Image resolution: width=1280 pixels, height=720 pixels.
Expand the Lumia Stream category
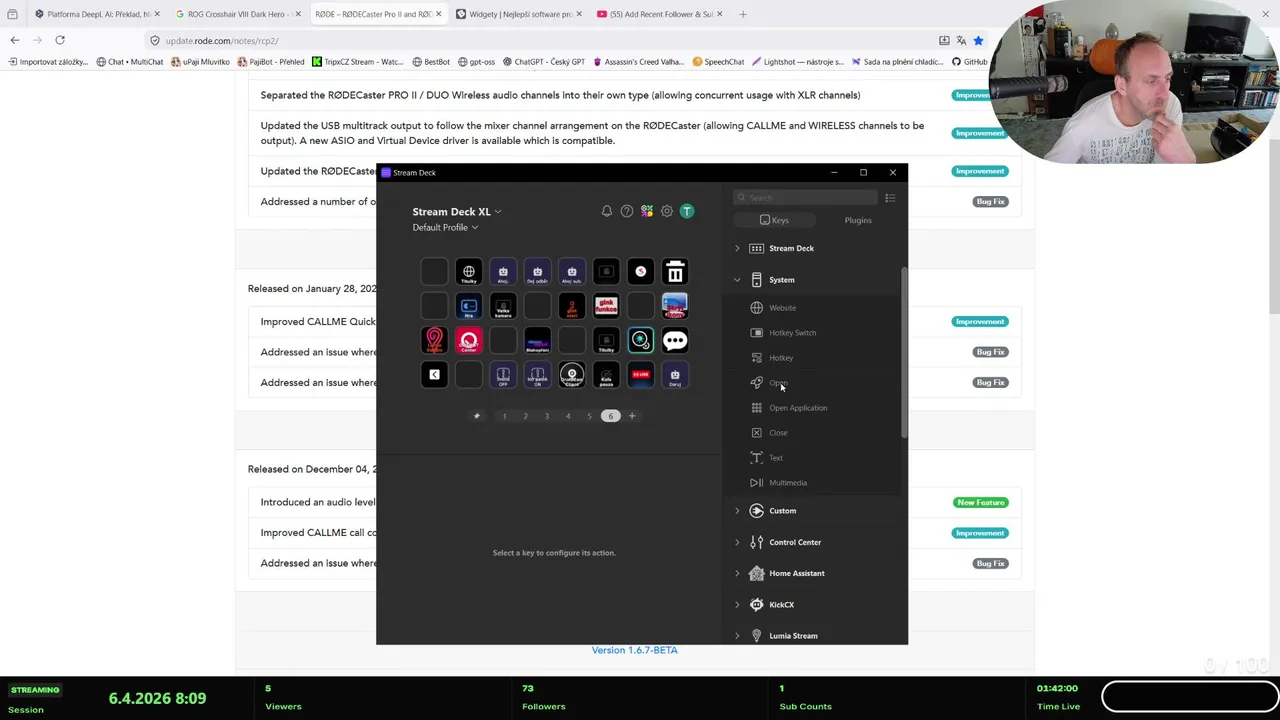pyautogui.click(x=737, y=636)
